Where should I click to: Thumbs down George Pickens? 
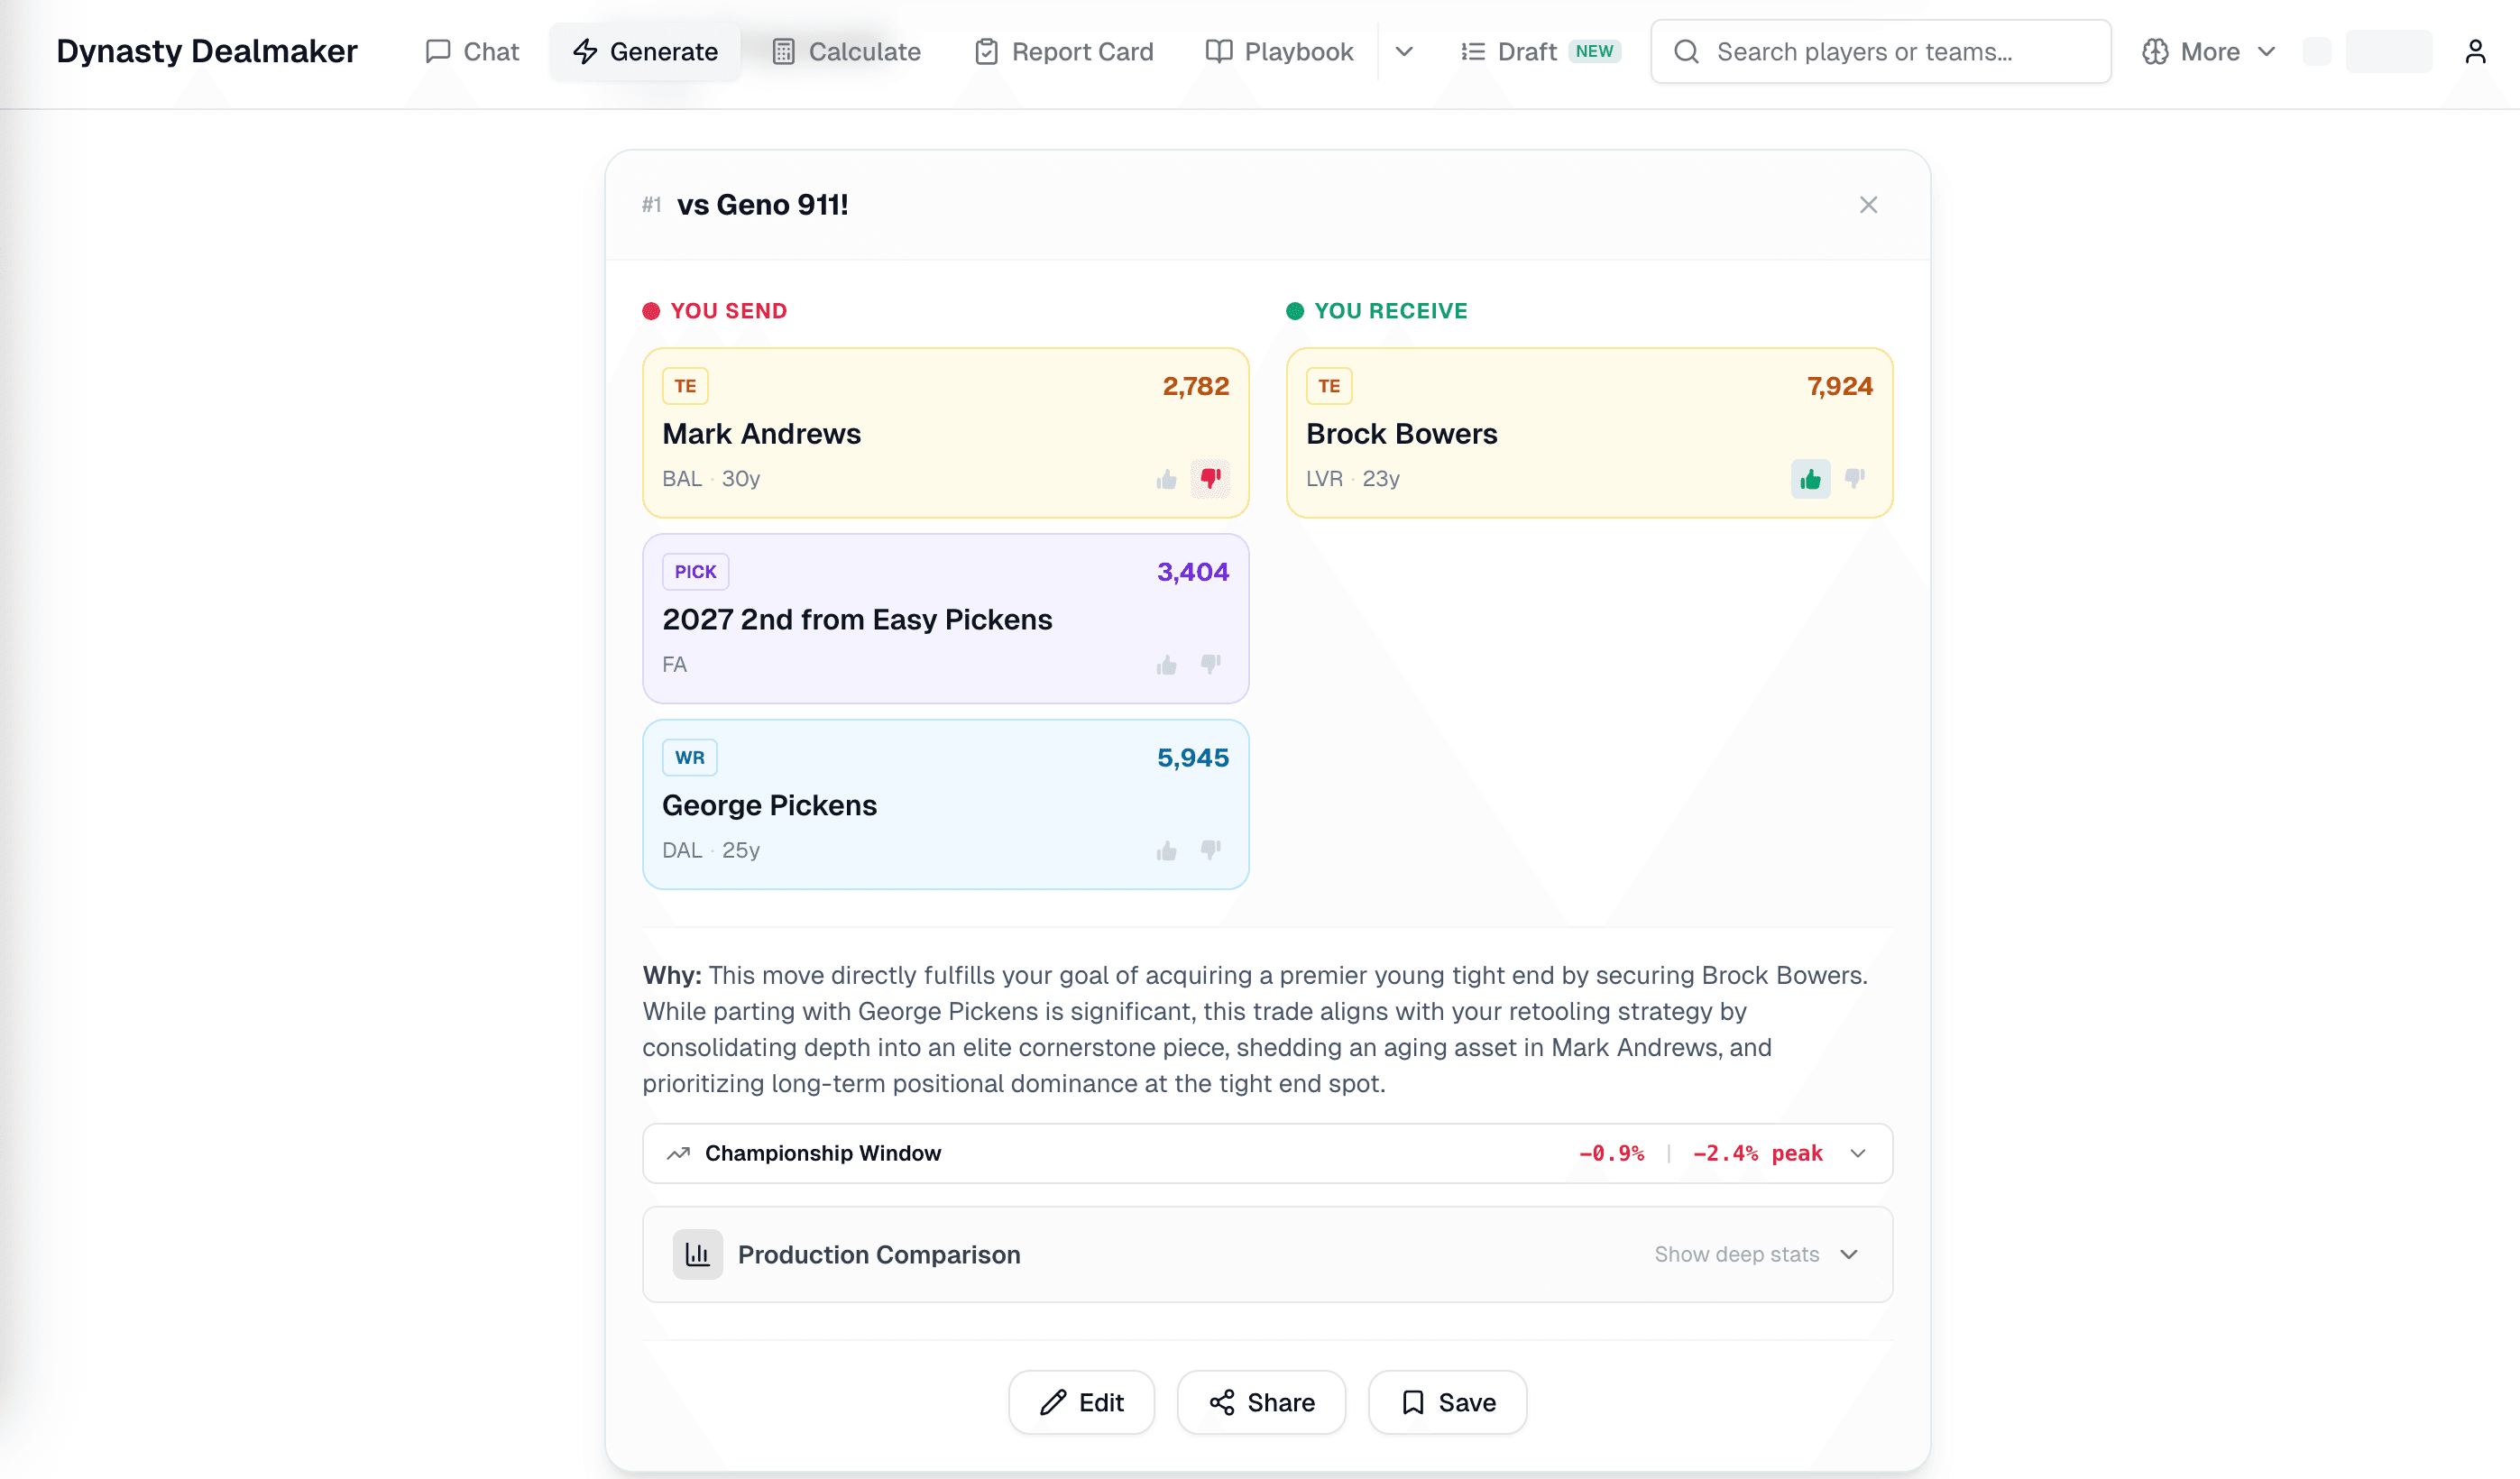(1210, 851)
